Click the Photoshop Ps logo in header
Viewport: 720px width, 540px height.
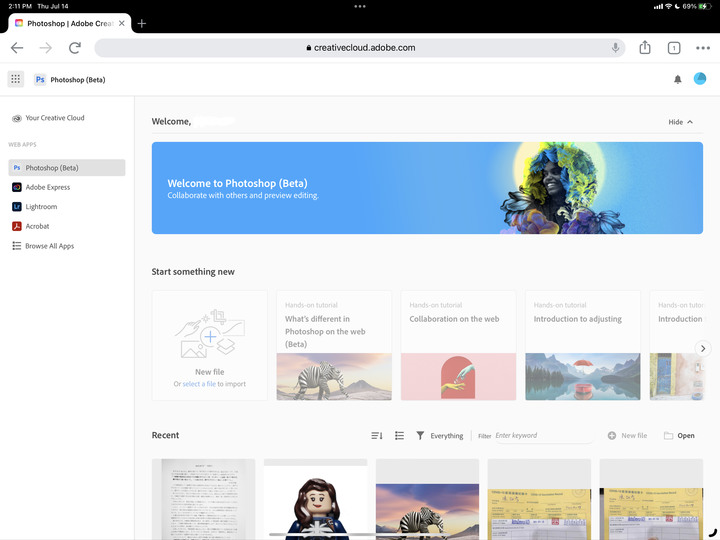tap(40, 79)
